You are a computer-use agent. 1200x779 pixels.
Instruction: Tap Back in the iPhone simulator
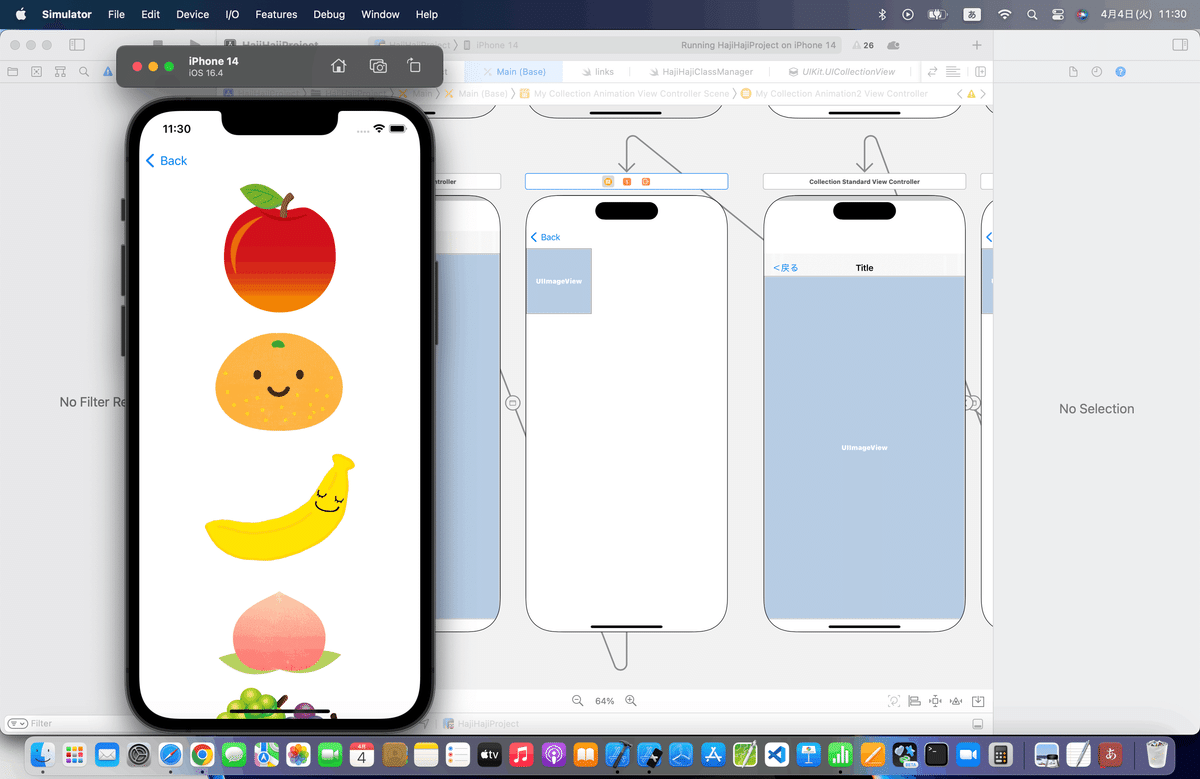[x=166, y=161]
